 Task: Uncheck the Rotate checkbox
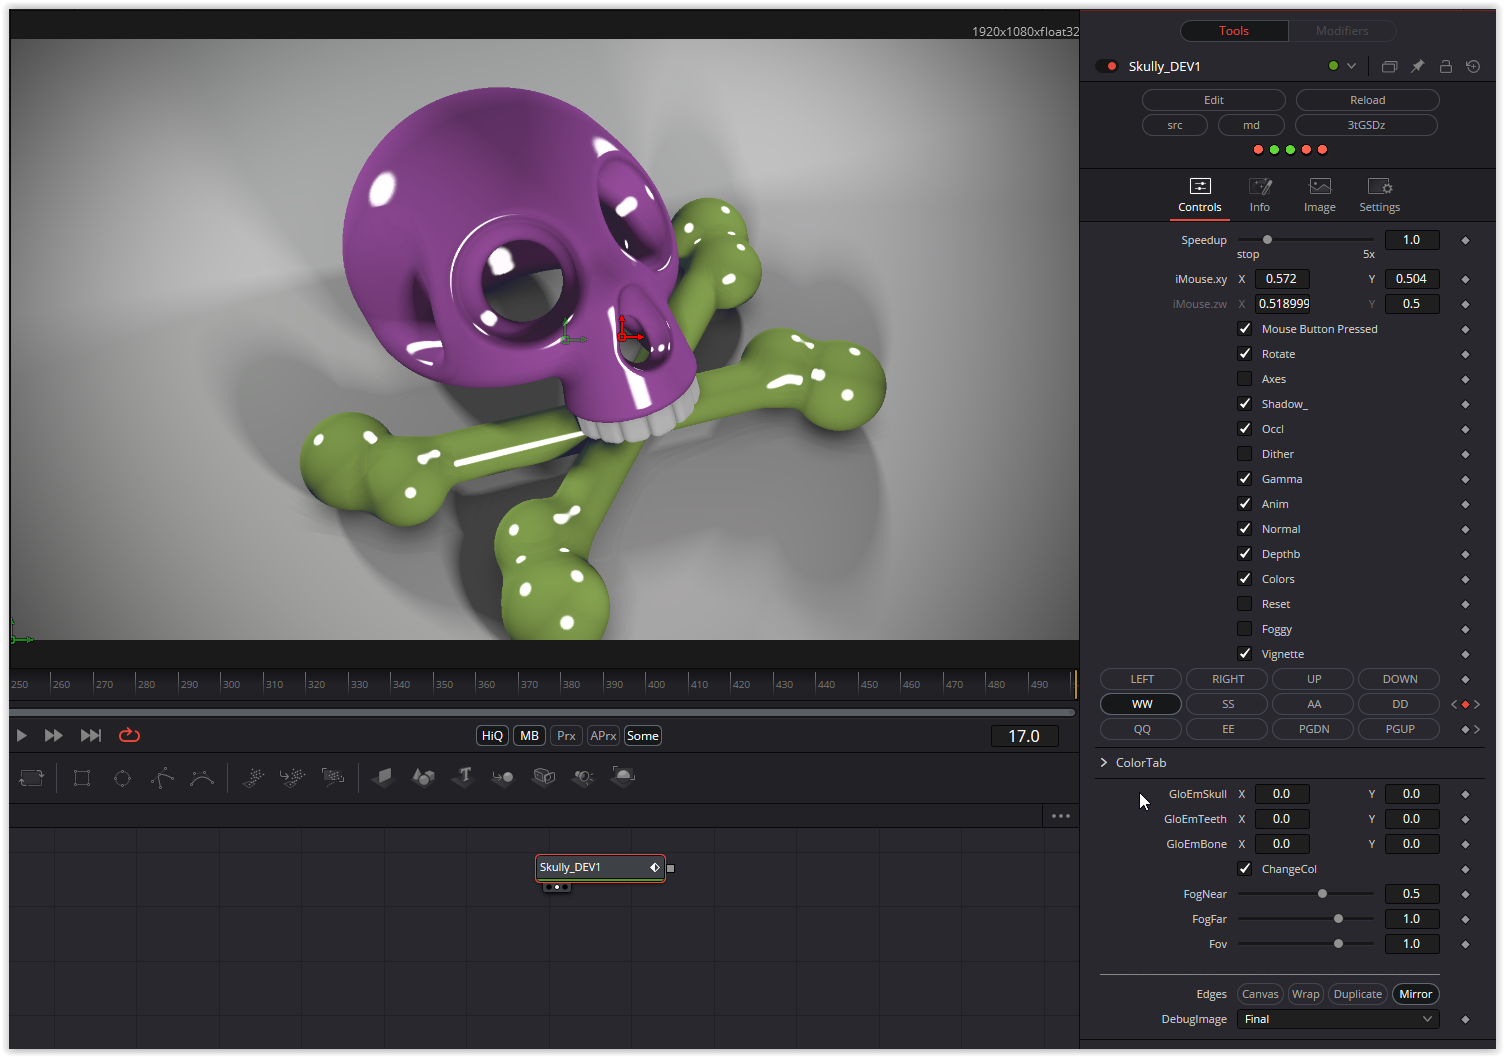point(1244,354)
